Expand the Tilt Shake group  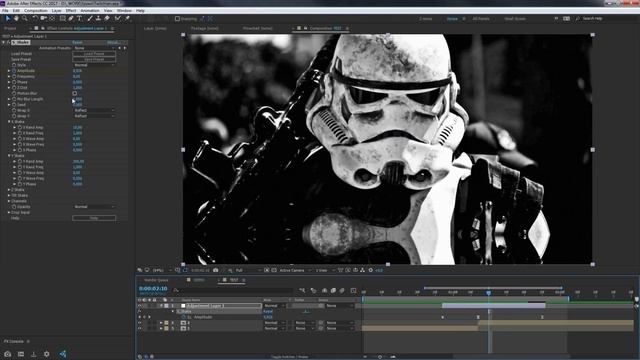point(9,196)
